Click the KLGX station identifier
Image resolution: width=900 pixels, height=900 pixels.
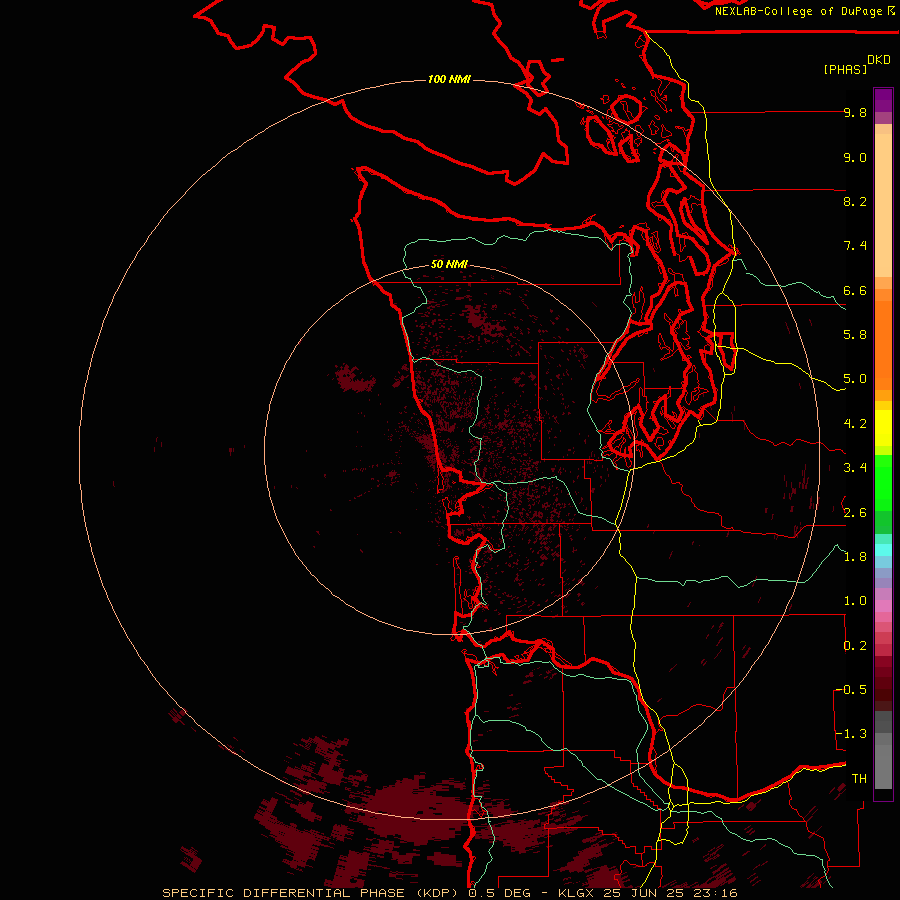[x=577, y=893]
